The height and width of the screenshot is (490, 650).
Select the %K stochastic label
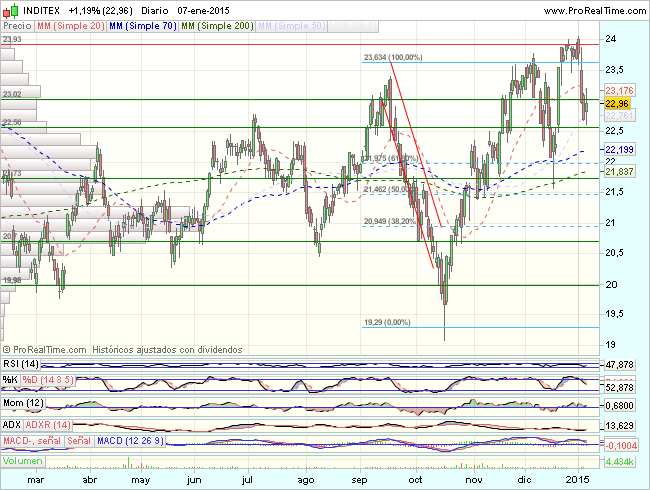coord(10,381)
